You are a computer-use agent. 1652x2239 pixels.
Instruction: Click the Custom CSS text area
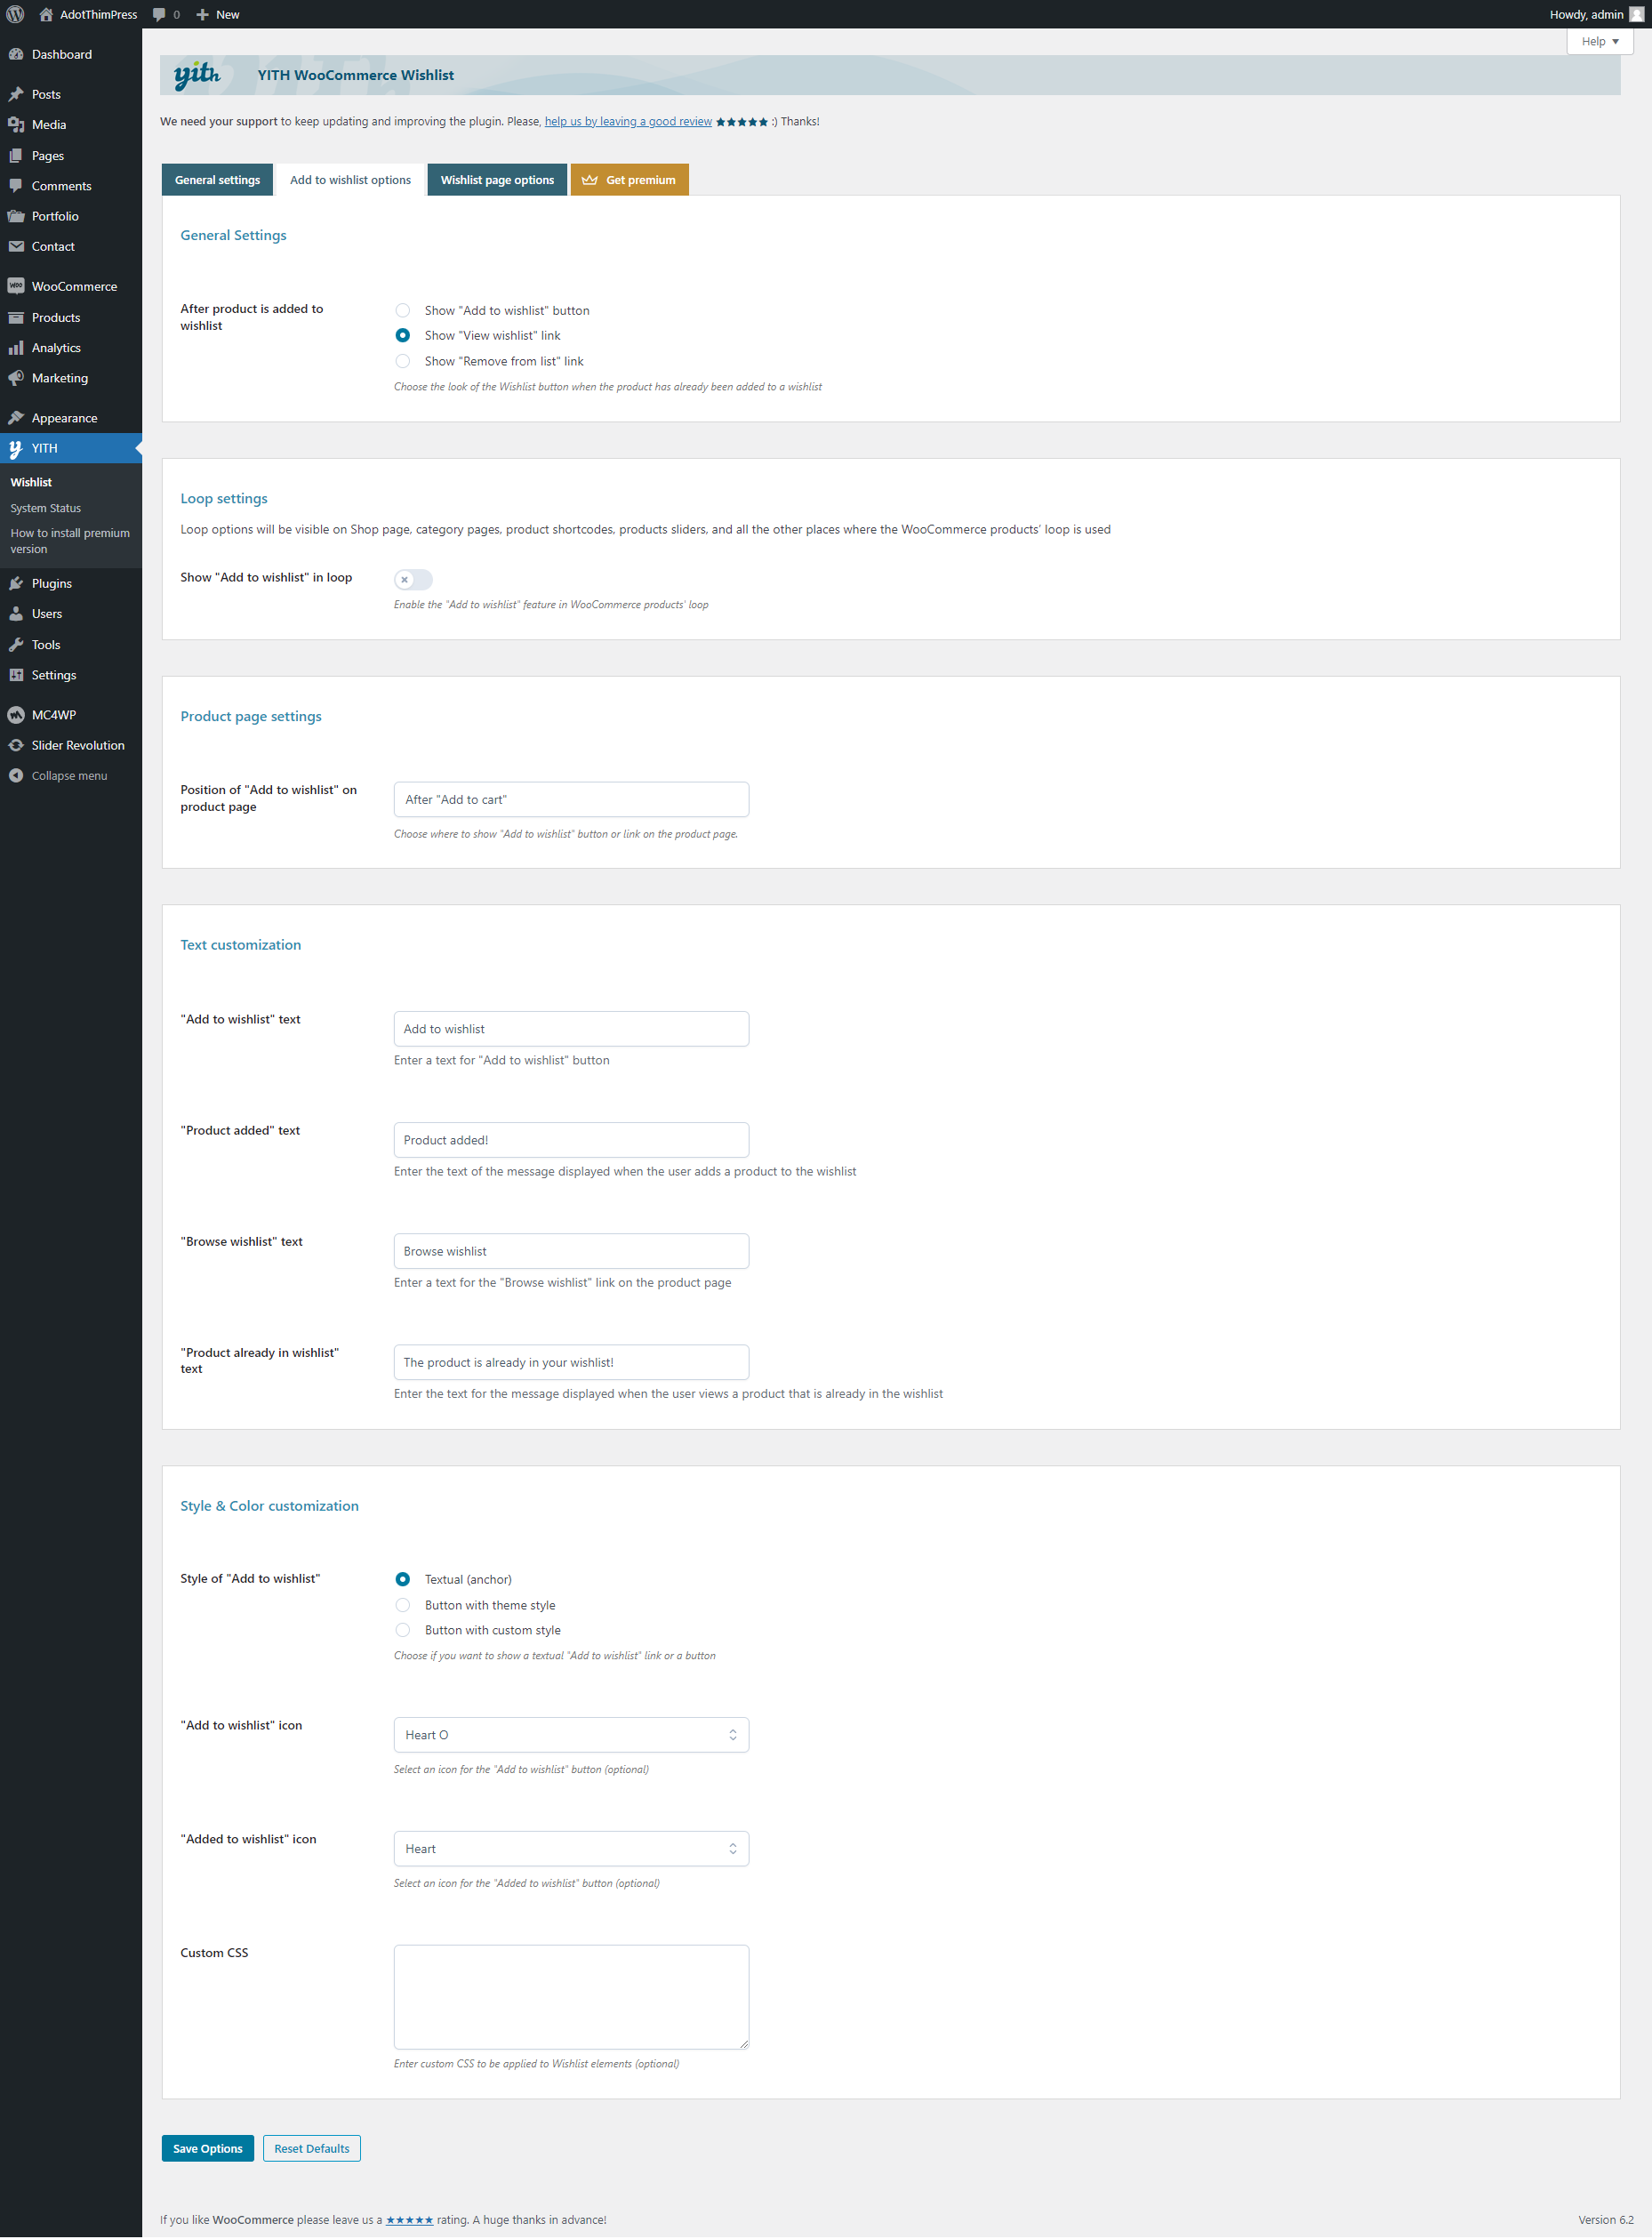pos(571,1997)
